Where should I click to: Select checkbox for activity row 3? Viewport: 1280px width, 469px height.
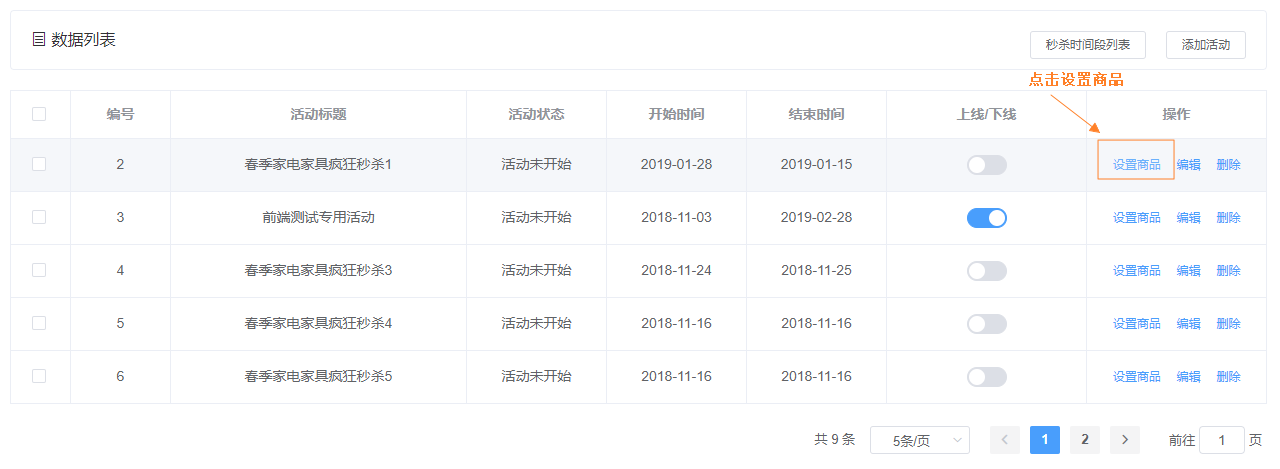[39, 218]
